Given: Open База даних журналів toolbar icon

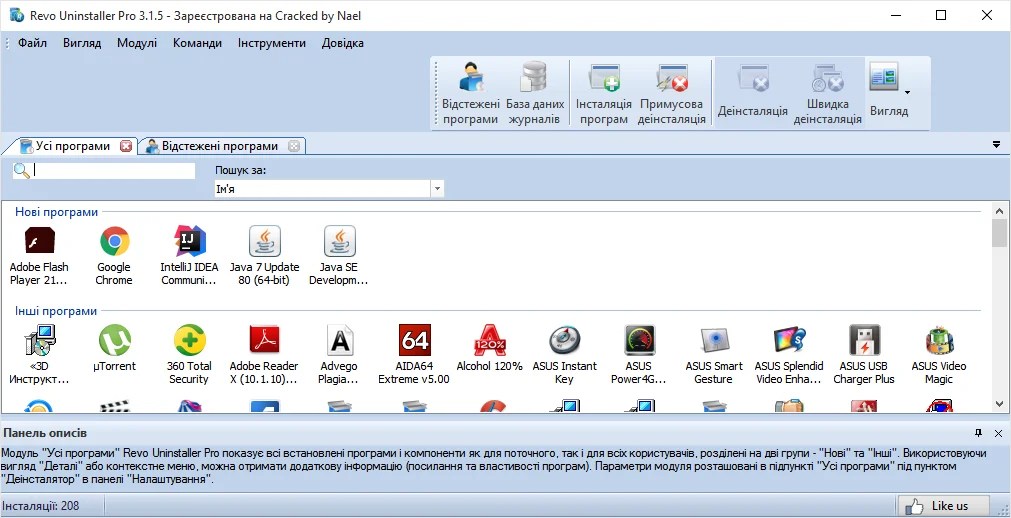Looking at the screenshot, I should click(x=535, y=94).
